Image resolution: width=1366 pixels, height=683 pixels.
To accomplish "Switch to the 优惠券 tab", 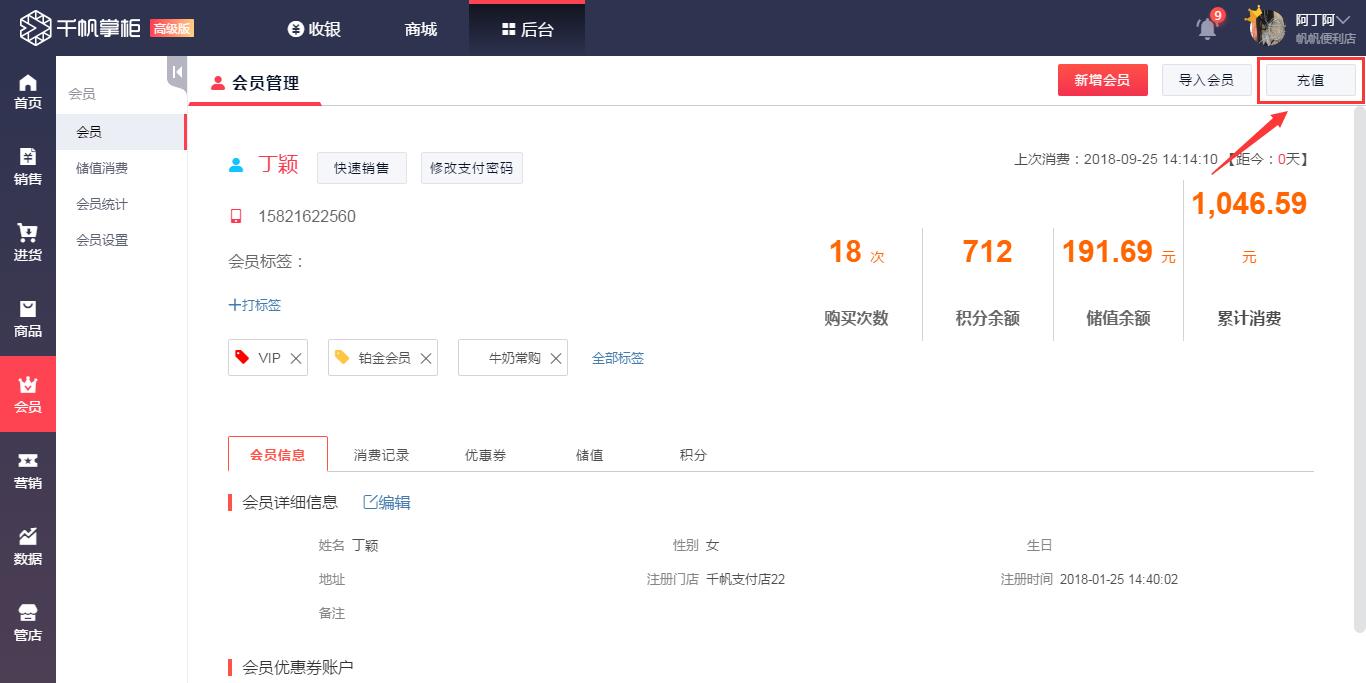I will point(485,455).
